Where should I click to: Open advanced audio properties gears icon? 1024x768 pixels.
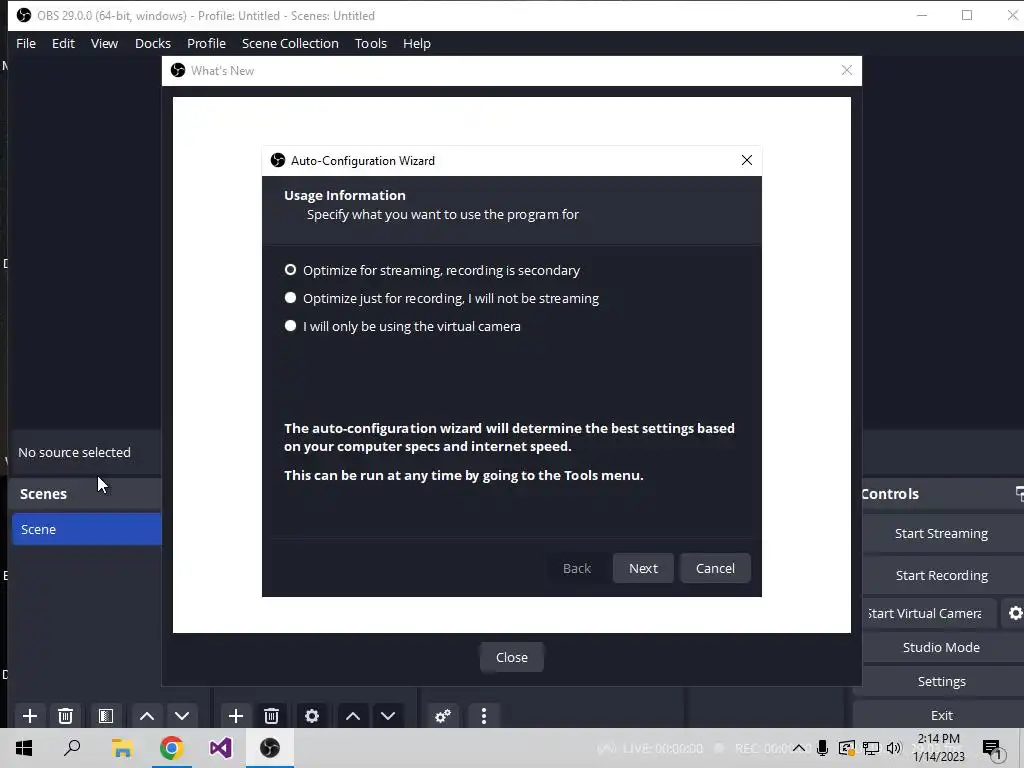[443, 716]
